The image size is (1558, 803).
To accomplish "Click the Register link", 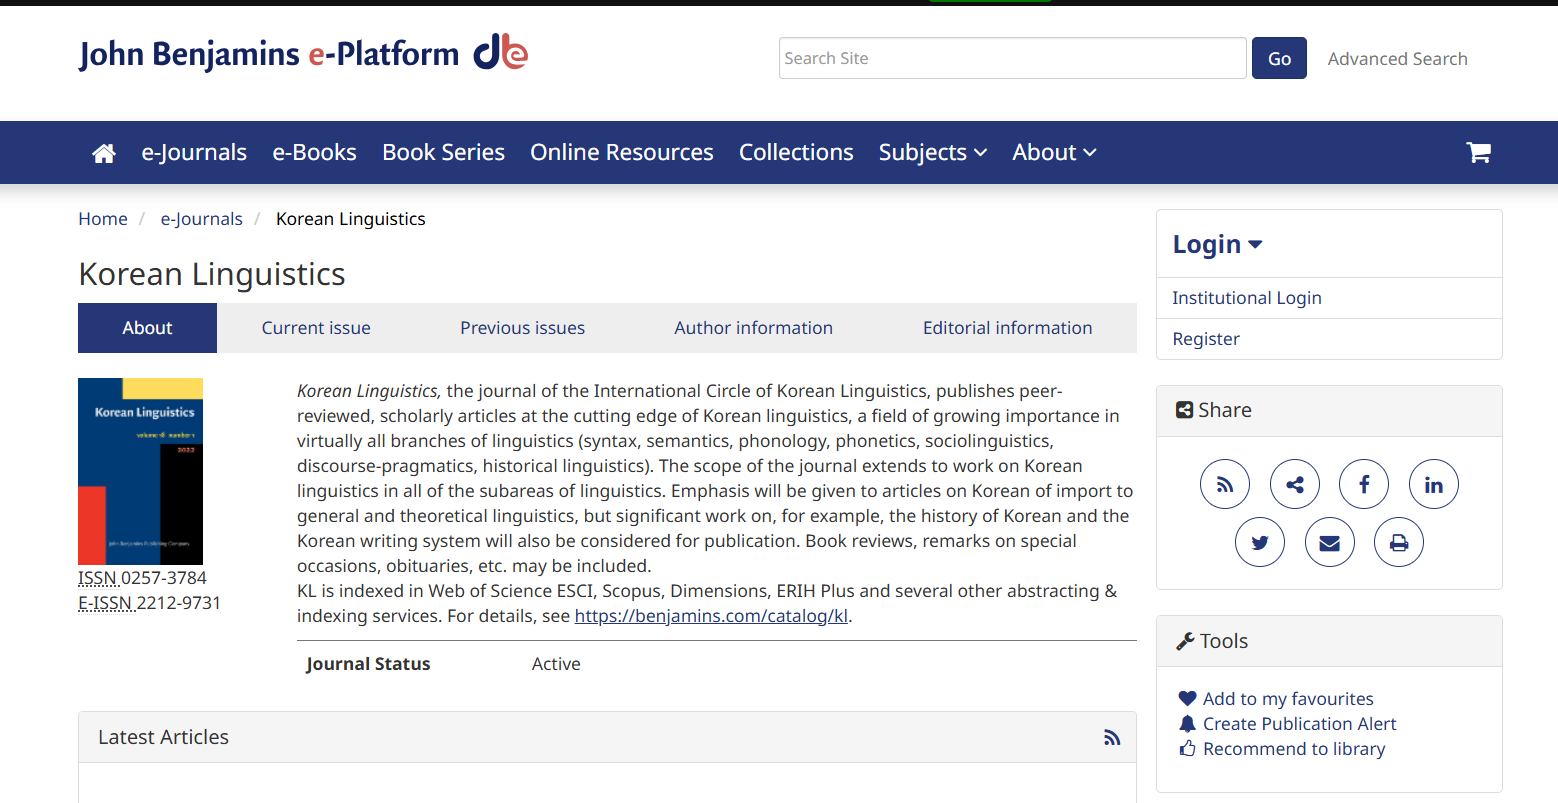I will click(1206, 339).
